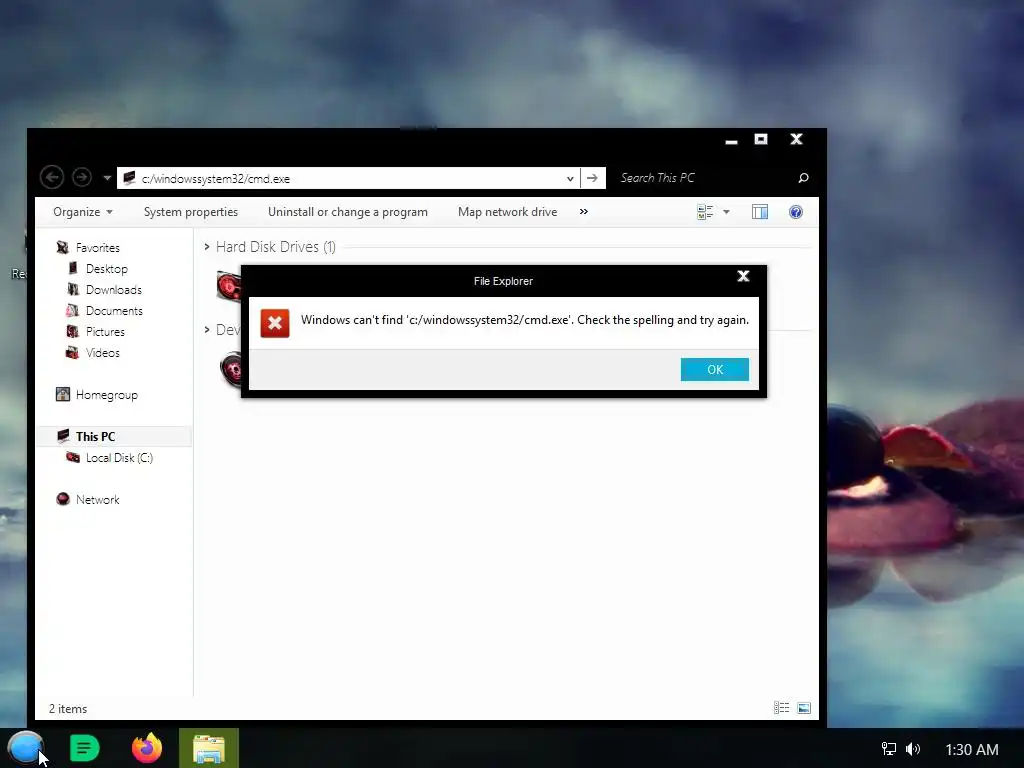This screenshot has height=768, width=1024.
Task: Open the Organize menu
Action: click(82, 212)
